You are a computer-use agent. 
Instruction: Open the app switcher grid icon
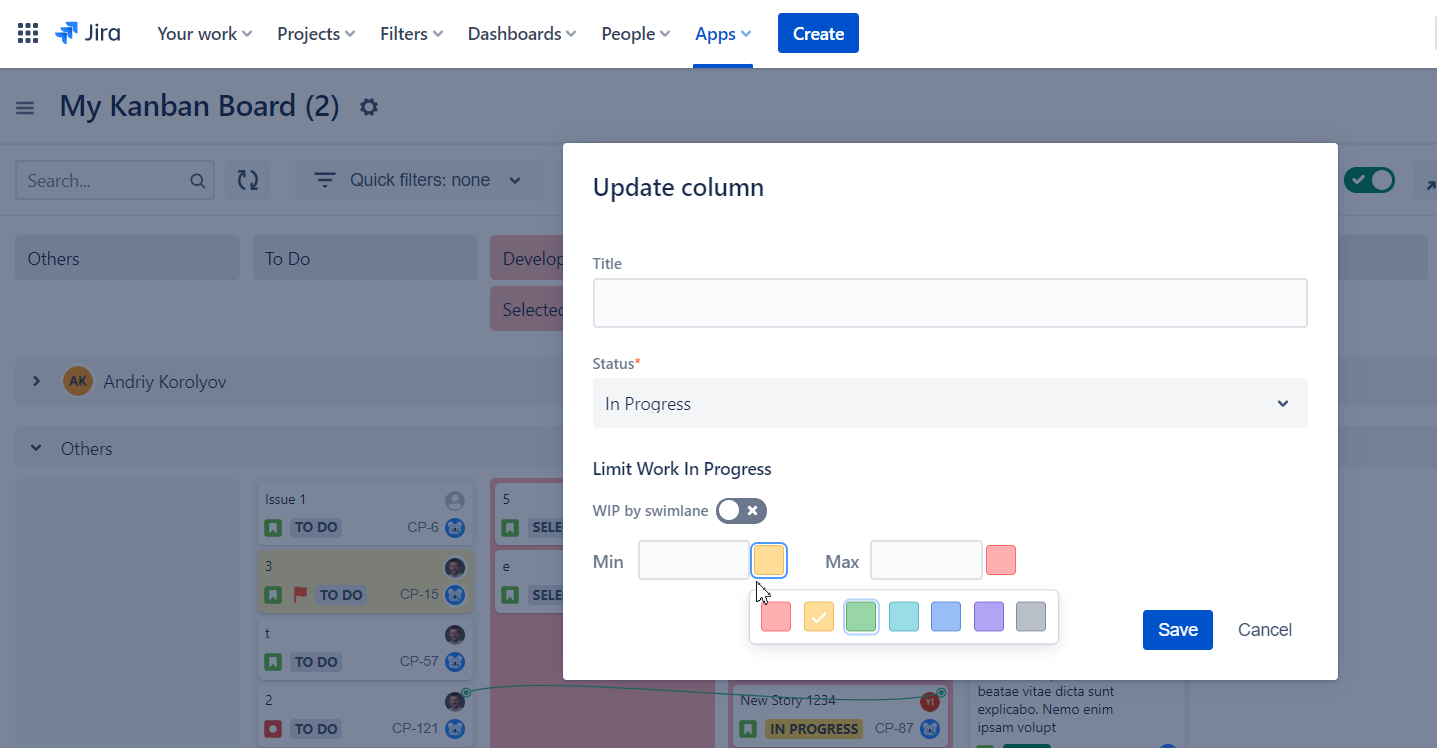(28, 33)
